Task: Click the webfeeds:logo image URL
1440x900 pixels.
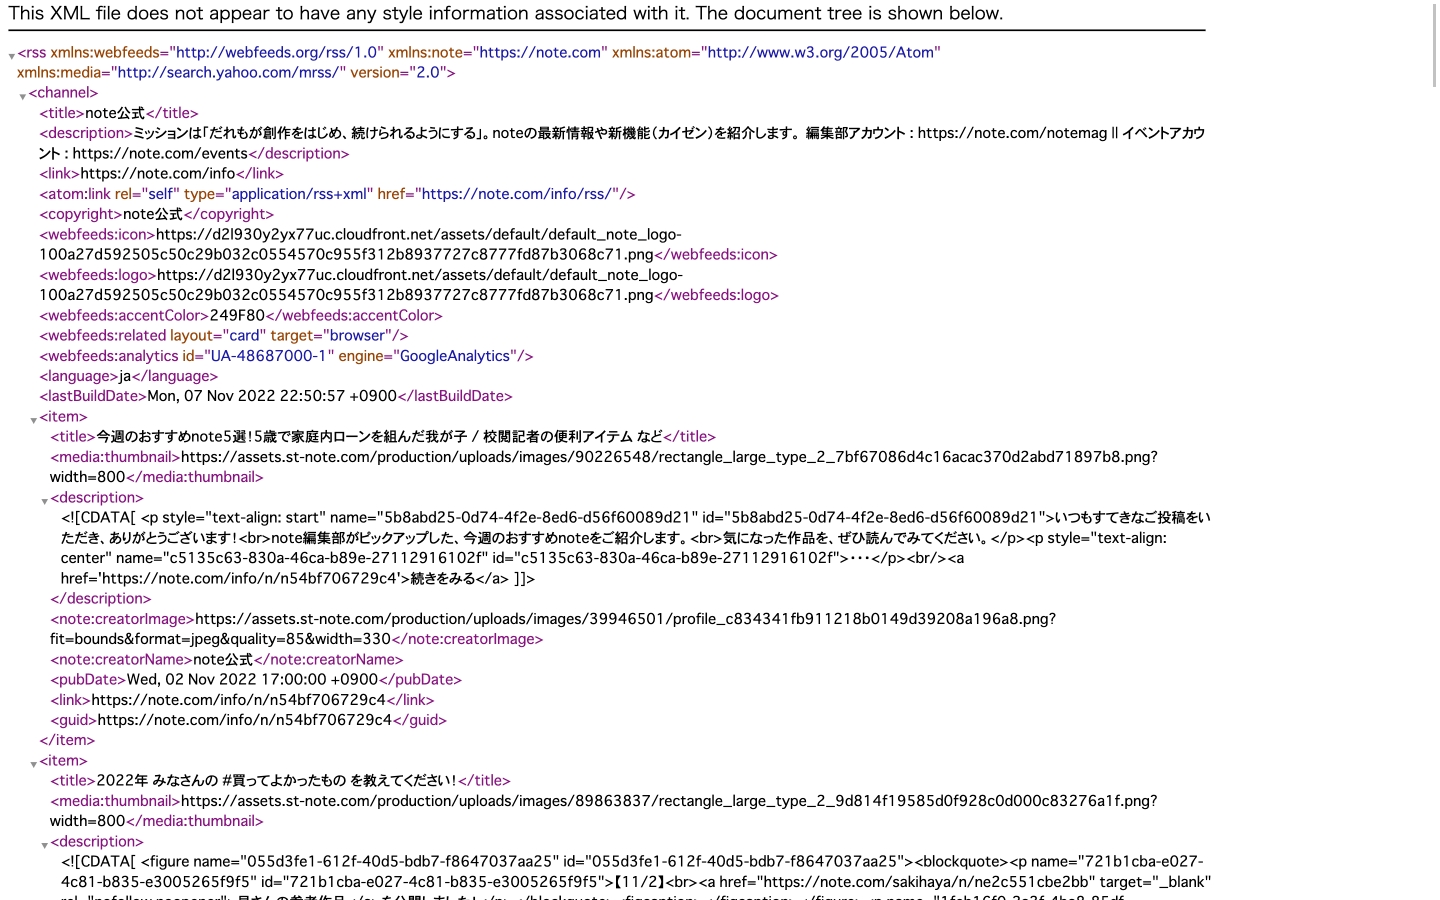Action: pos(420,275)
